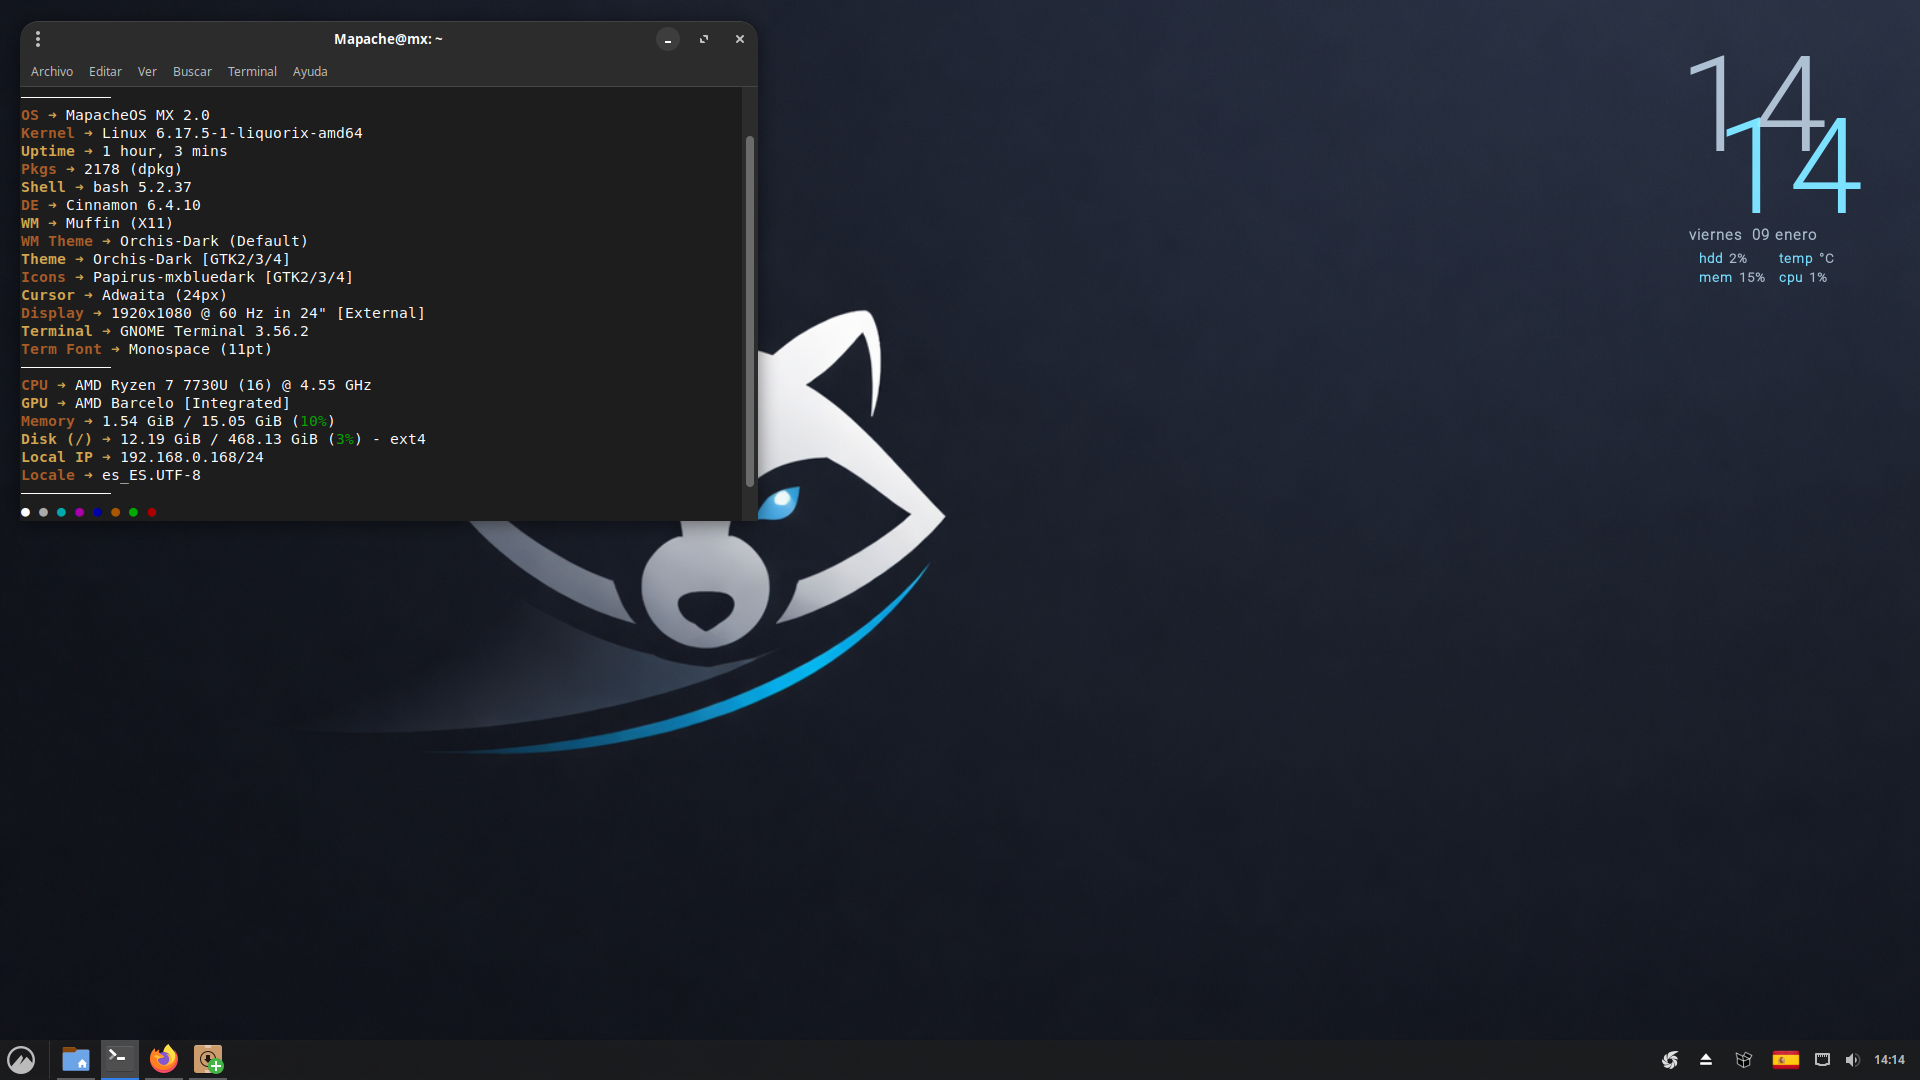Click the 'mem 15%' desktop widget reading
This screenshot has height=1080, width=1920.
(1732, 277)
